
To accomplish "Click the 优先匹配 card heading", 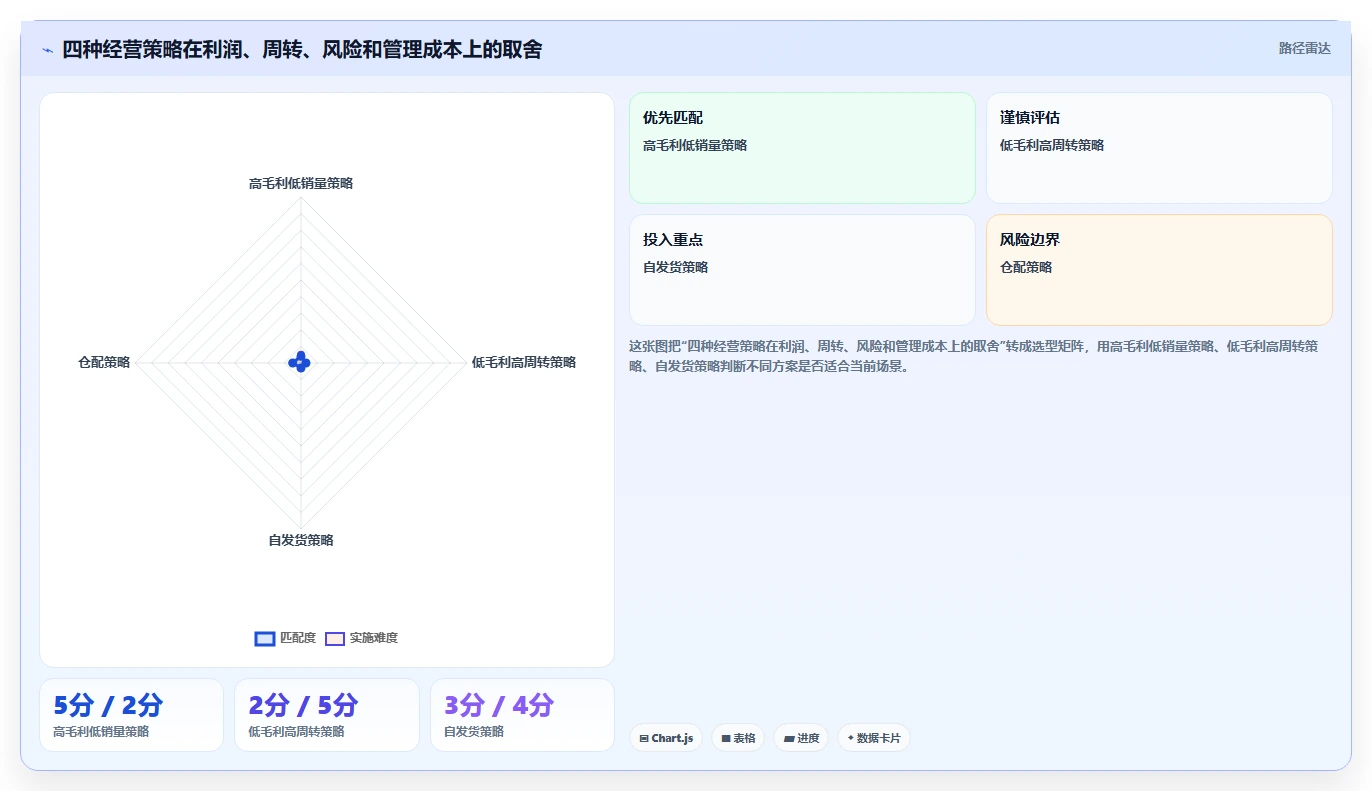I will click(673, 118).
